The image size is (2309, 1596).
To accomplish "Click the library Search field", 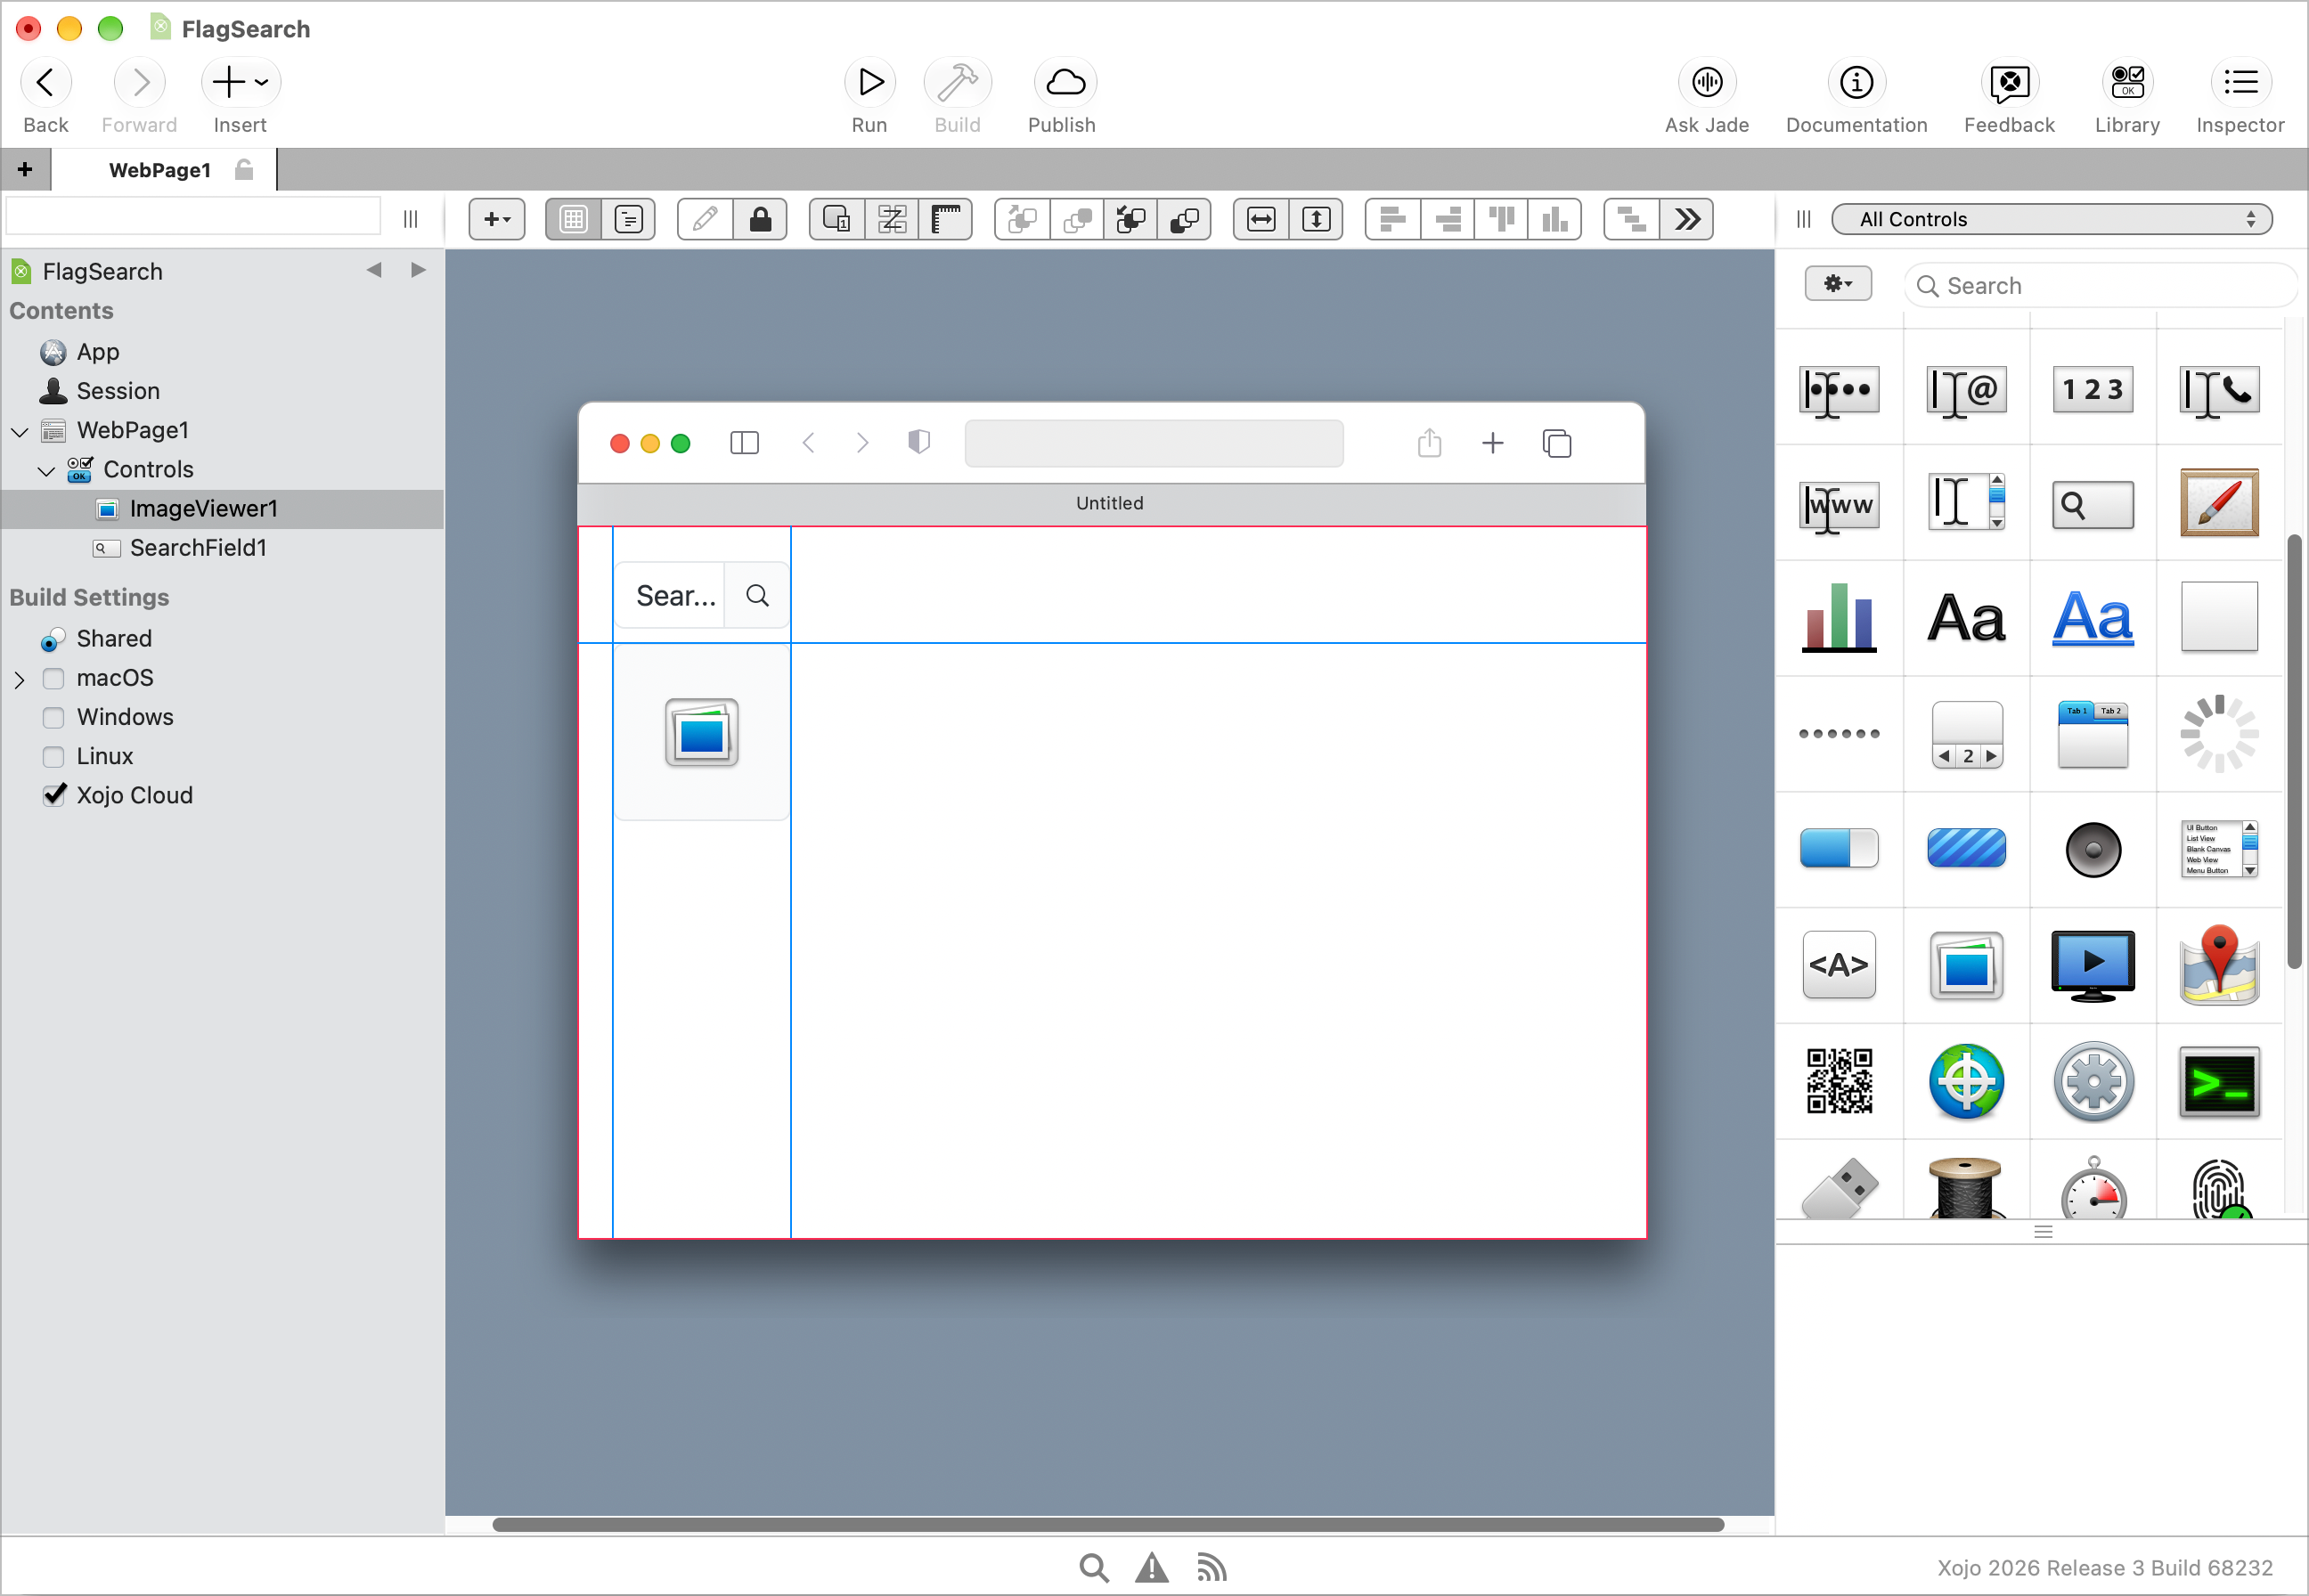I will [2100, 286].
